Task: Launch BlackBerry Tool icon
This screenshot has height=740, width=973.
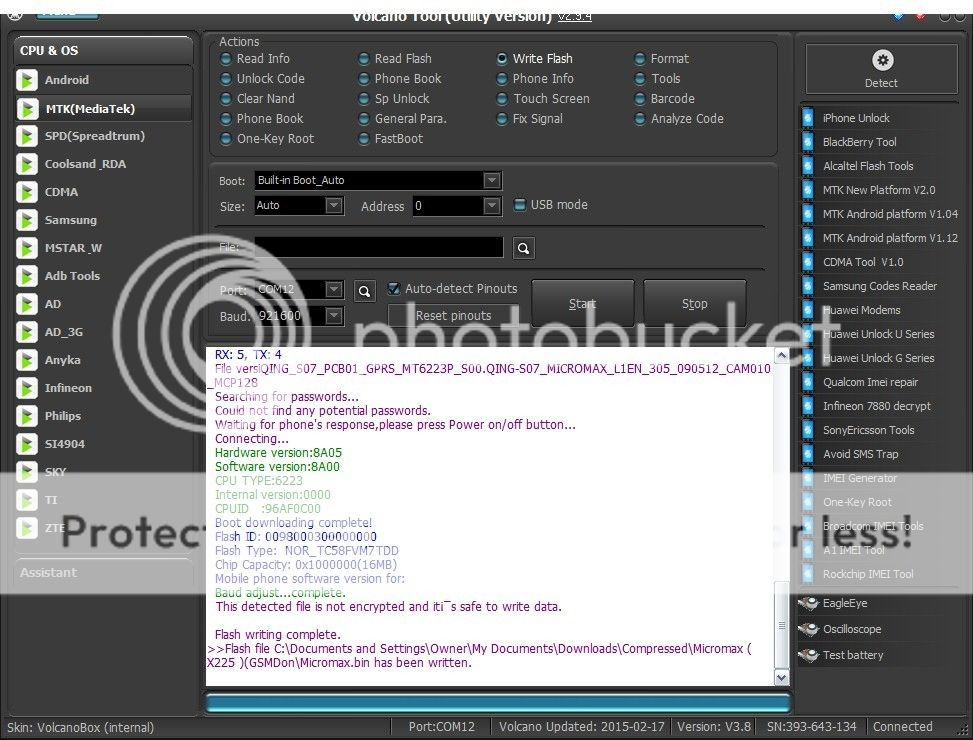Action: (807, 142)
